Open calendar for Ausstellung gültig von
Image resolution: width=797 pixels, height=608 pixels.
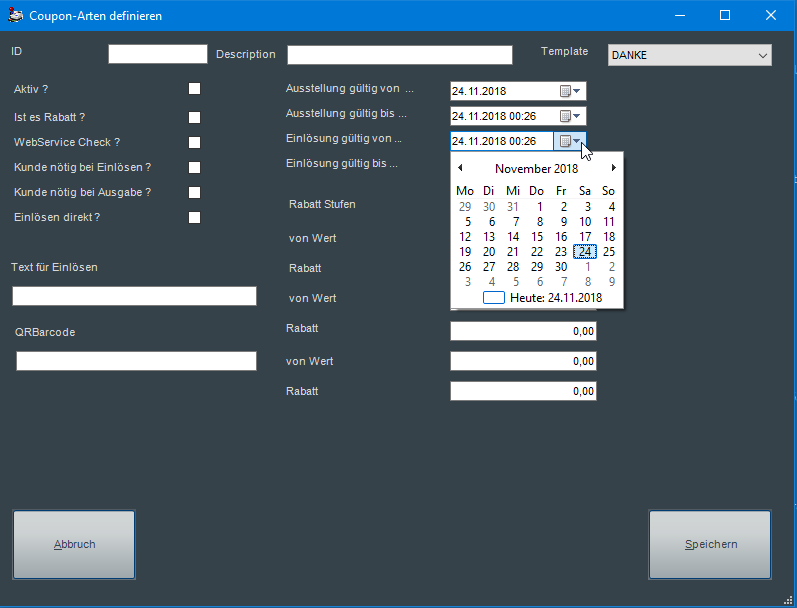569,91
